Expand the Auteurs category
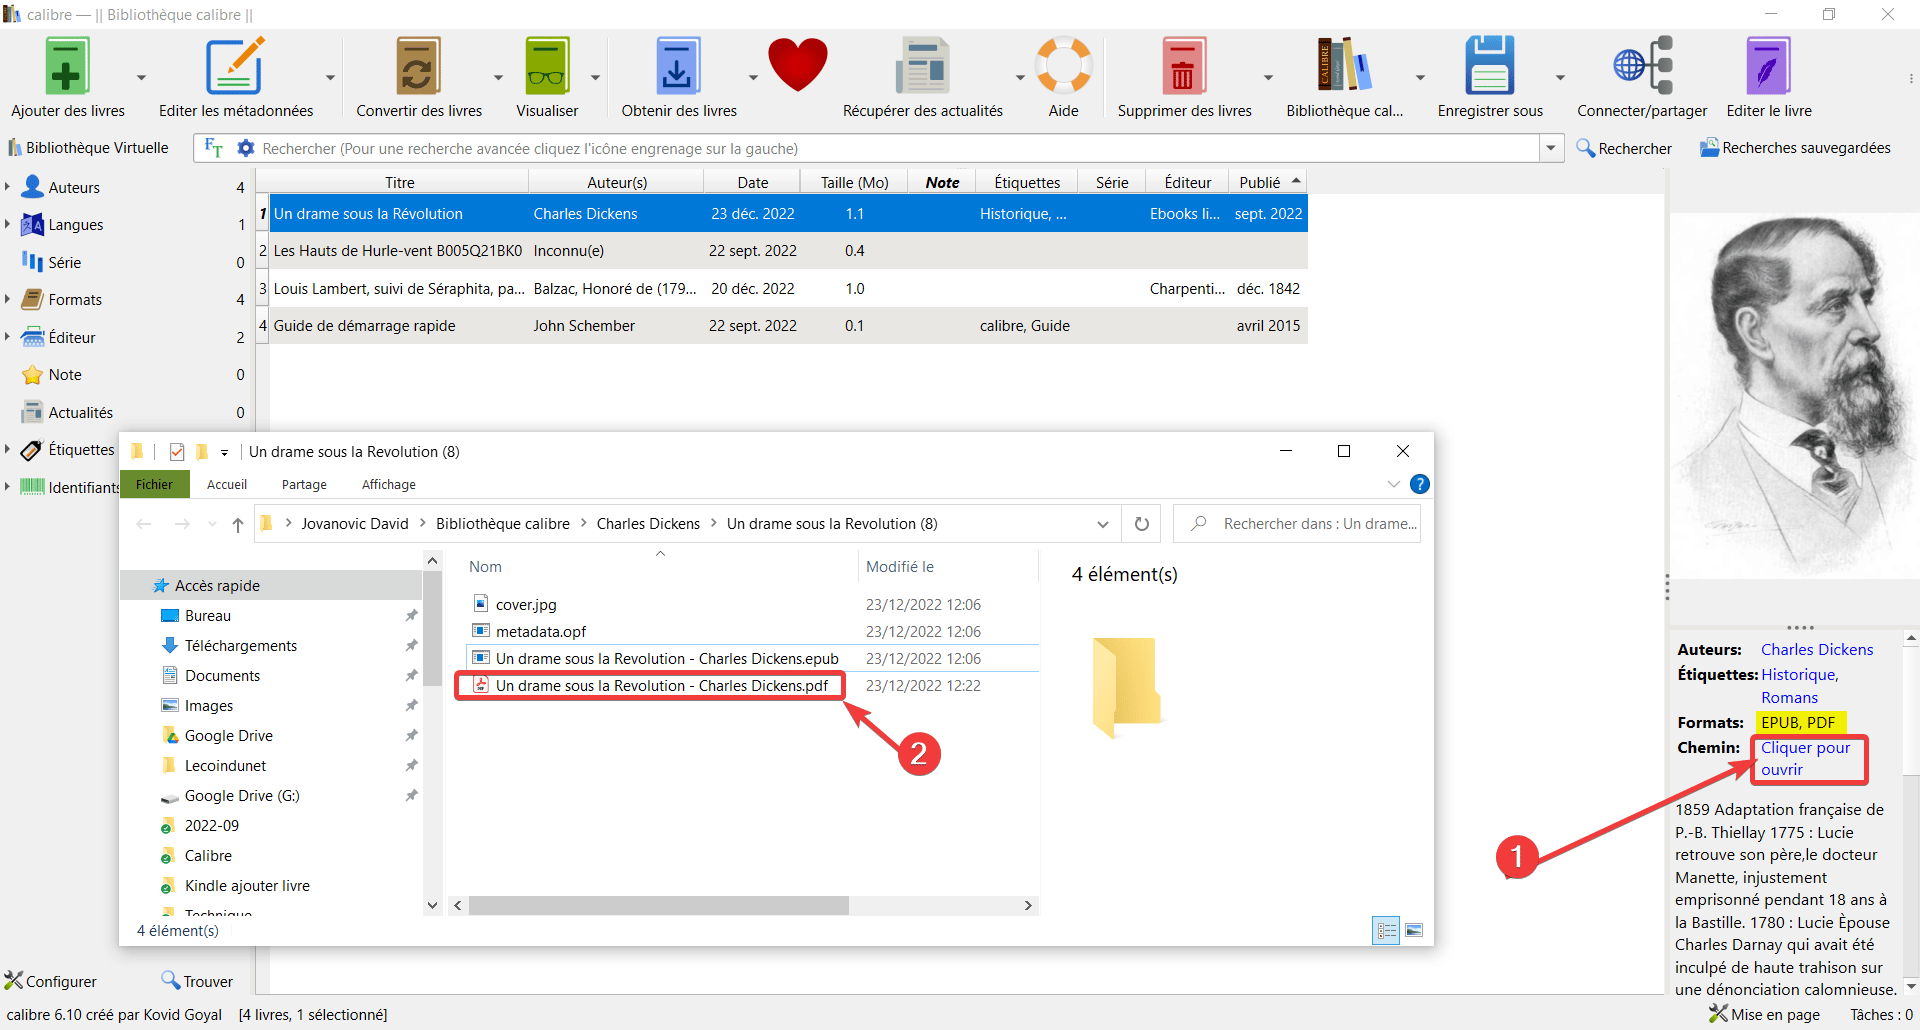 click(x=7, y=187)
